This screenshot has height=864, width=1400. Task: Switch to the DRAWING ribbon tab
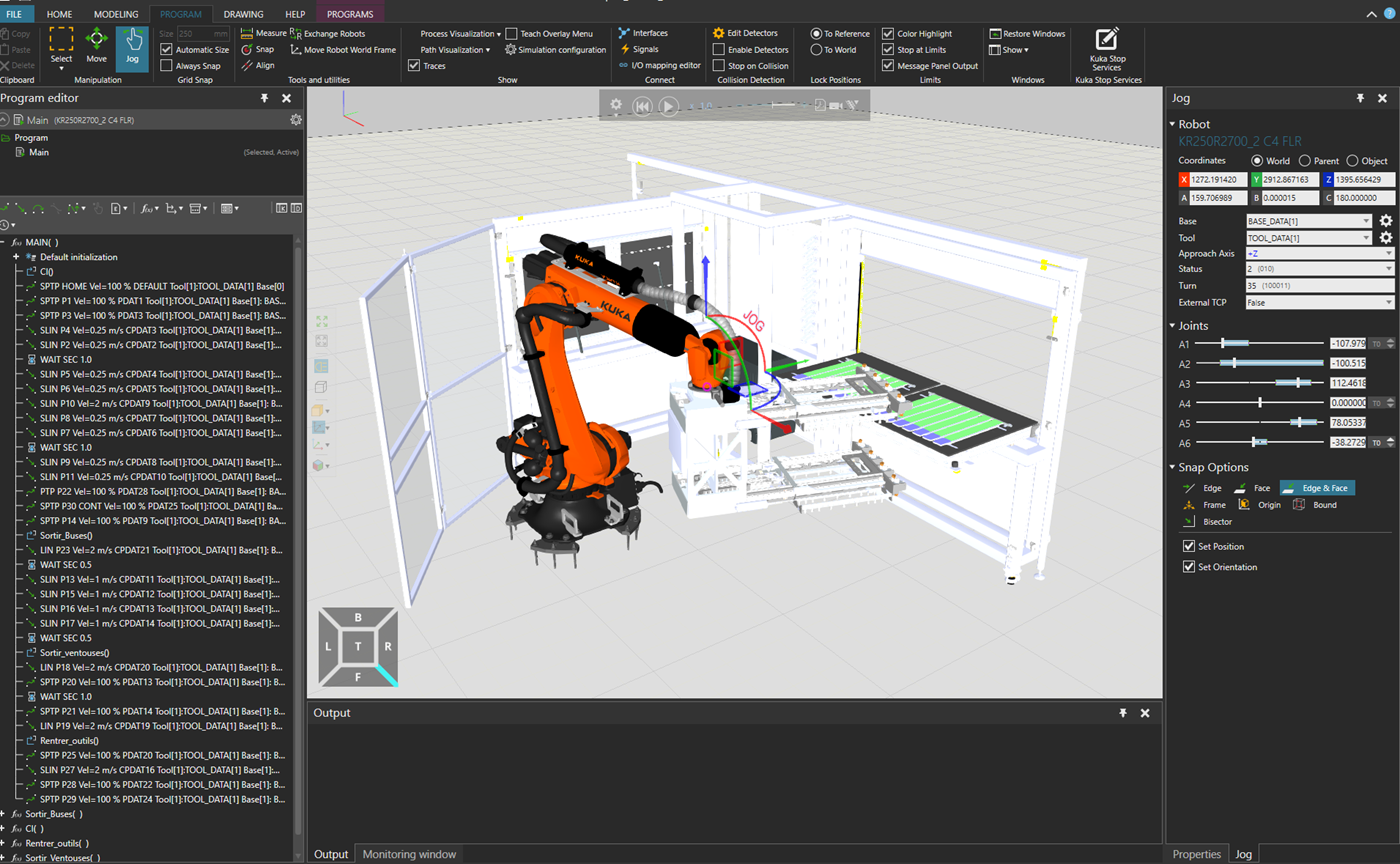pos(244,14)
